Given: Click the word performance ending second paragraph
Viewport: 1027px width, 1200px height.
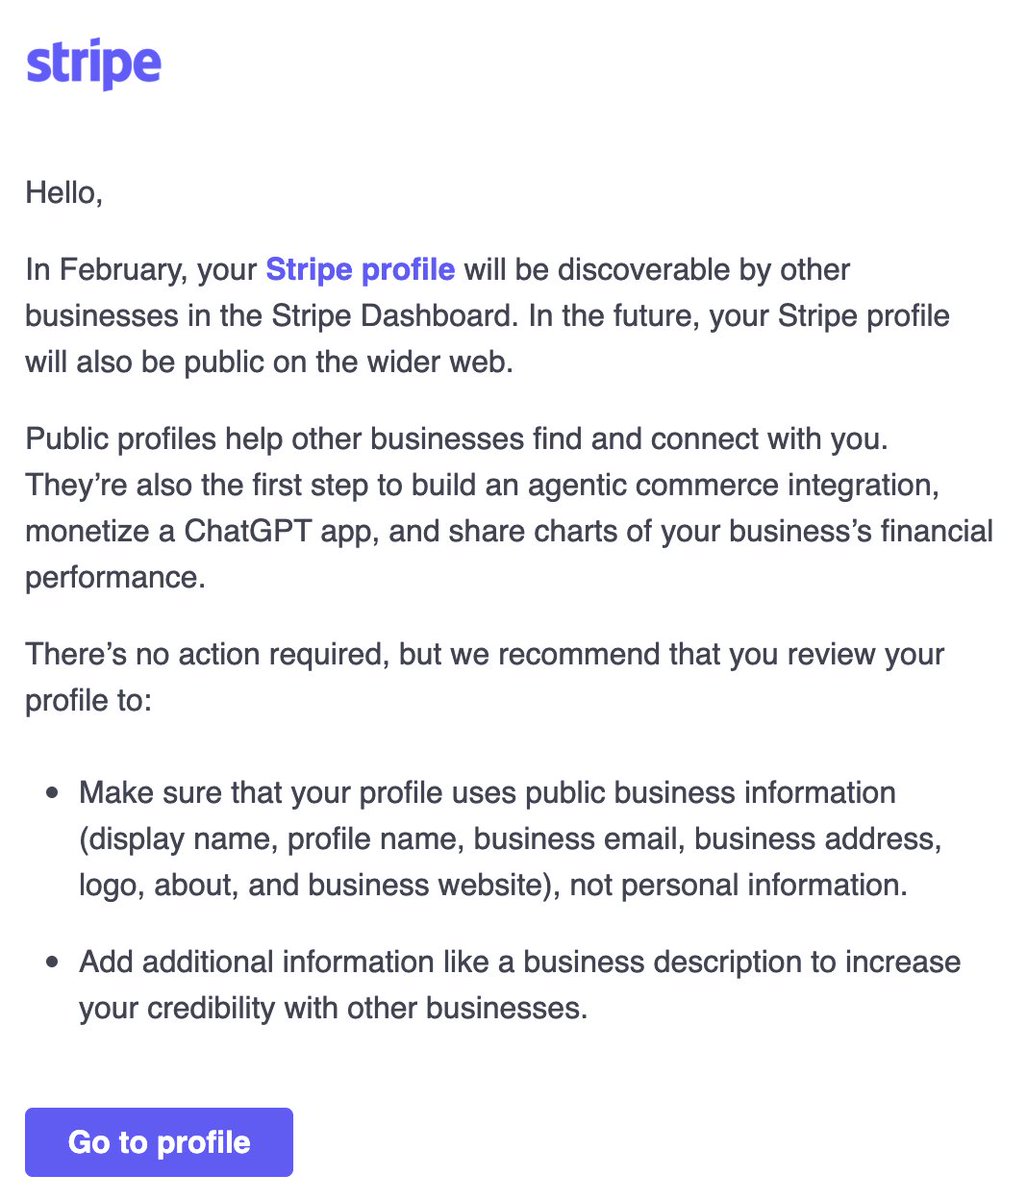Looking at the screenshot, I should click(115, 578).
